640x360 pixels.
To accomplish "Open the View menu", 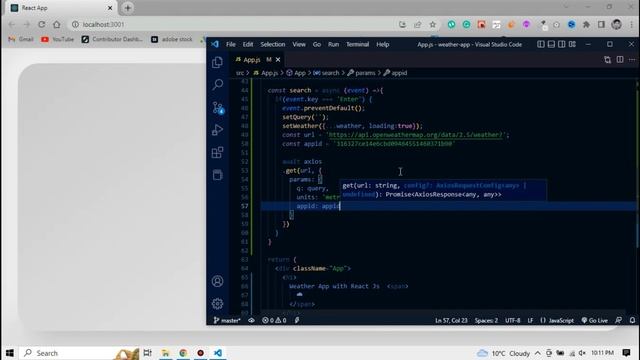I will pyautogui.click(x=299, y=44).
